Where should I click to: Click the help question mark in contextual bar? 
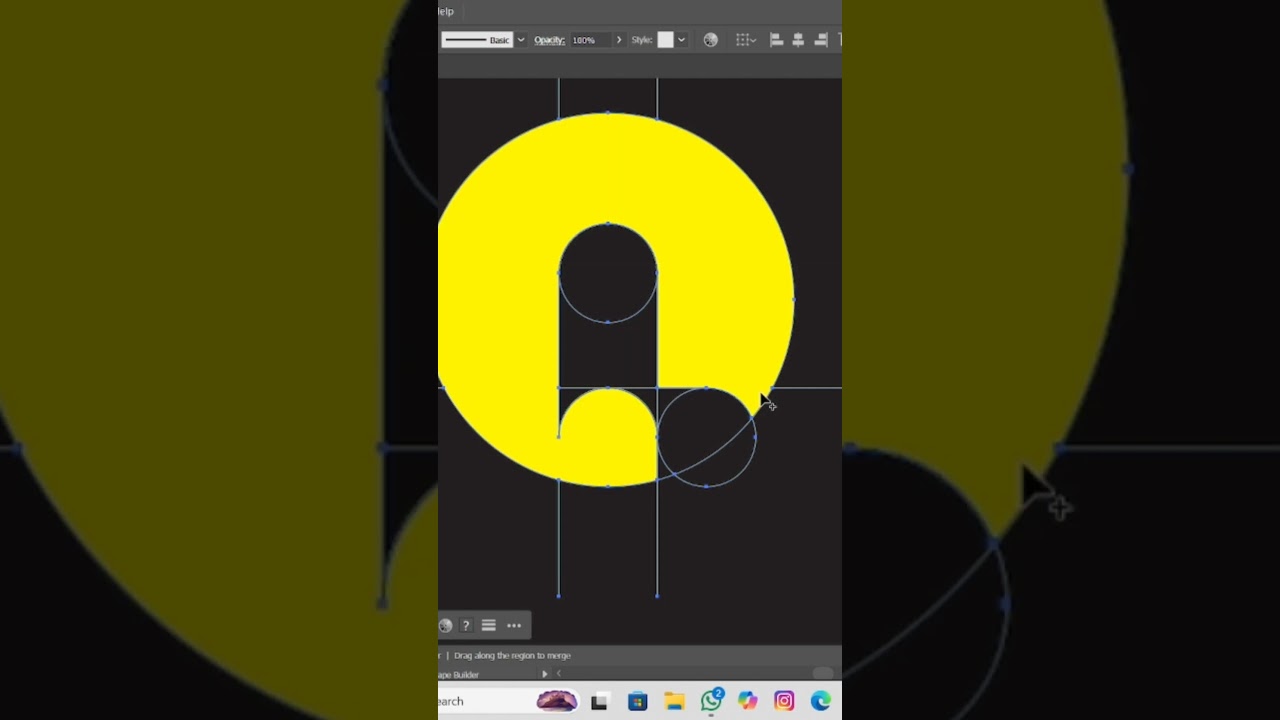(466, 625)
